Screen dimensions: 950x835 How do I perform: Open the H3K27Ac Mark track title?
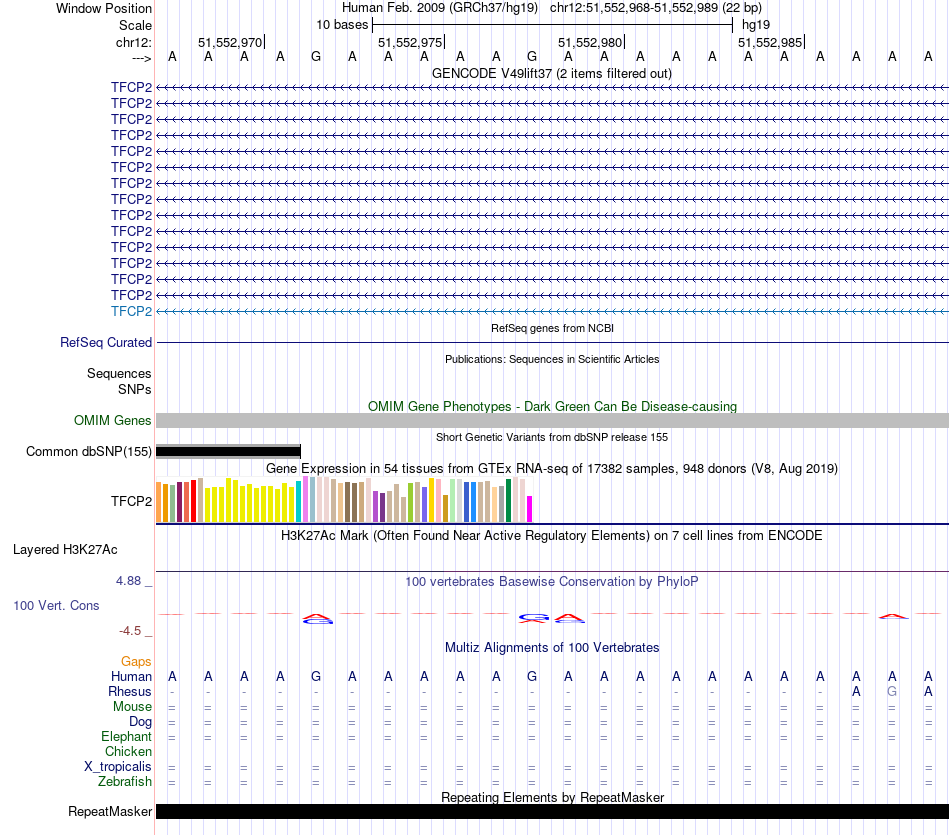click(552, 536)
